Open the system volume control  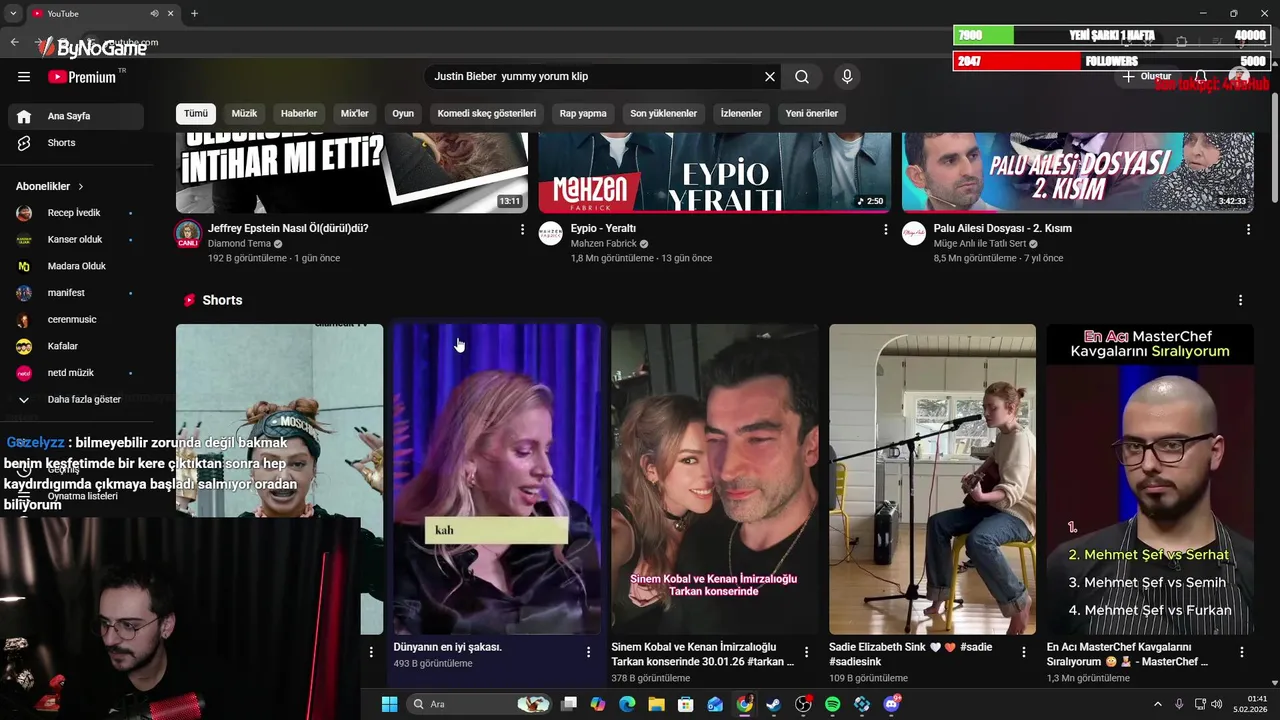coord(1219,704)
